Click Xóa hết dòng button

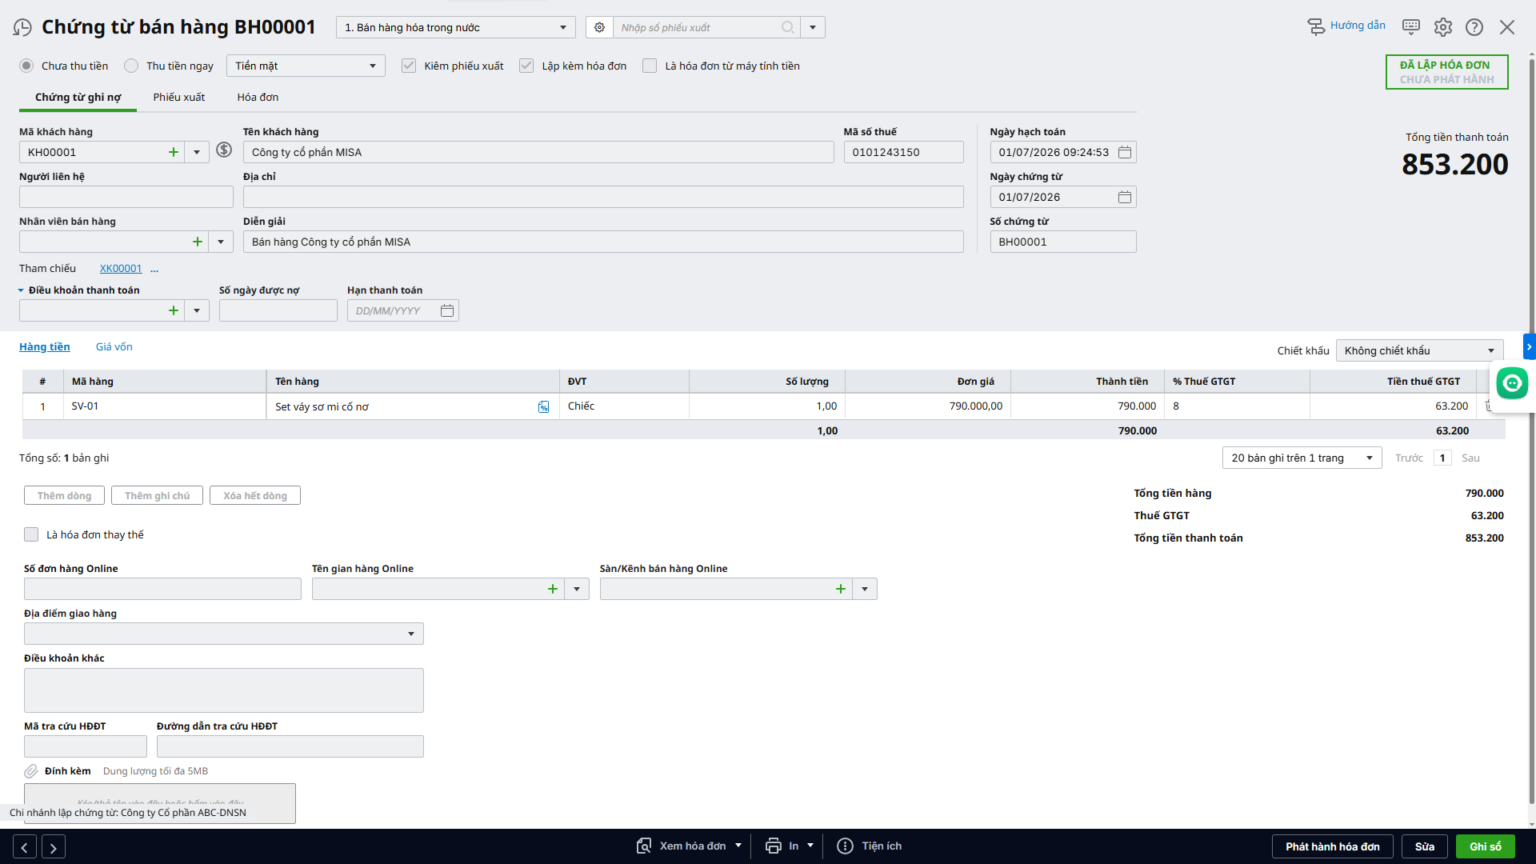pyautogui.click(x=255, y=496)
